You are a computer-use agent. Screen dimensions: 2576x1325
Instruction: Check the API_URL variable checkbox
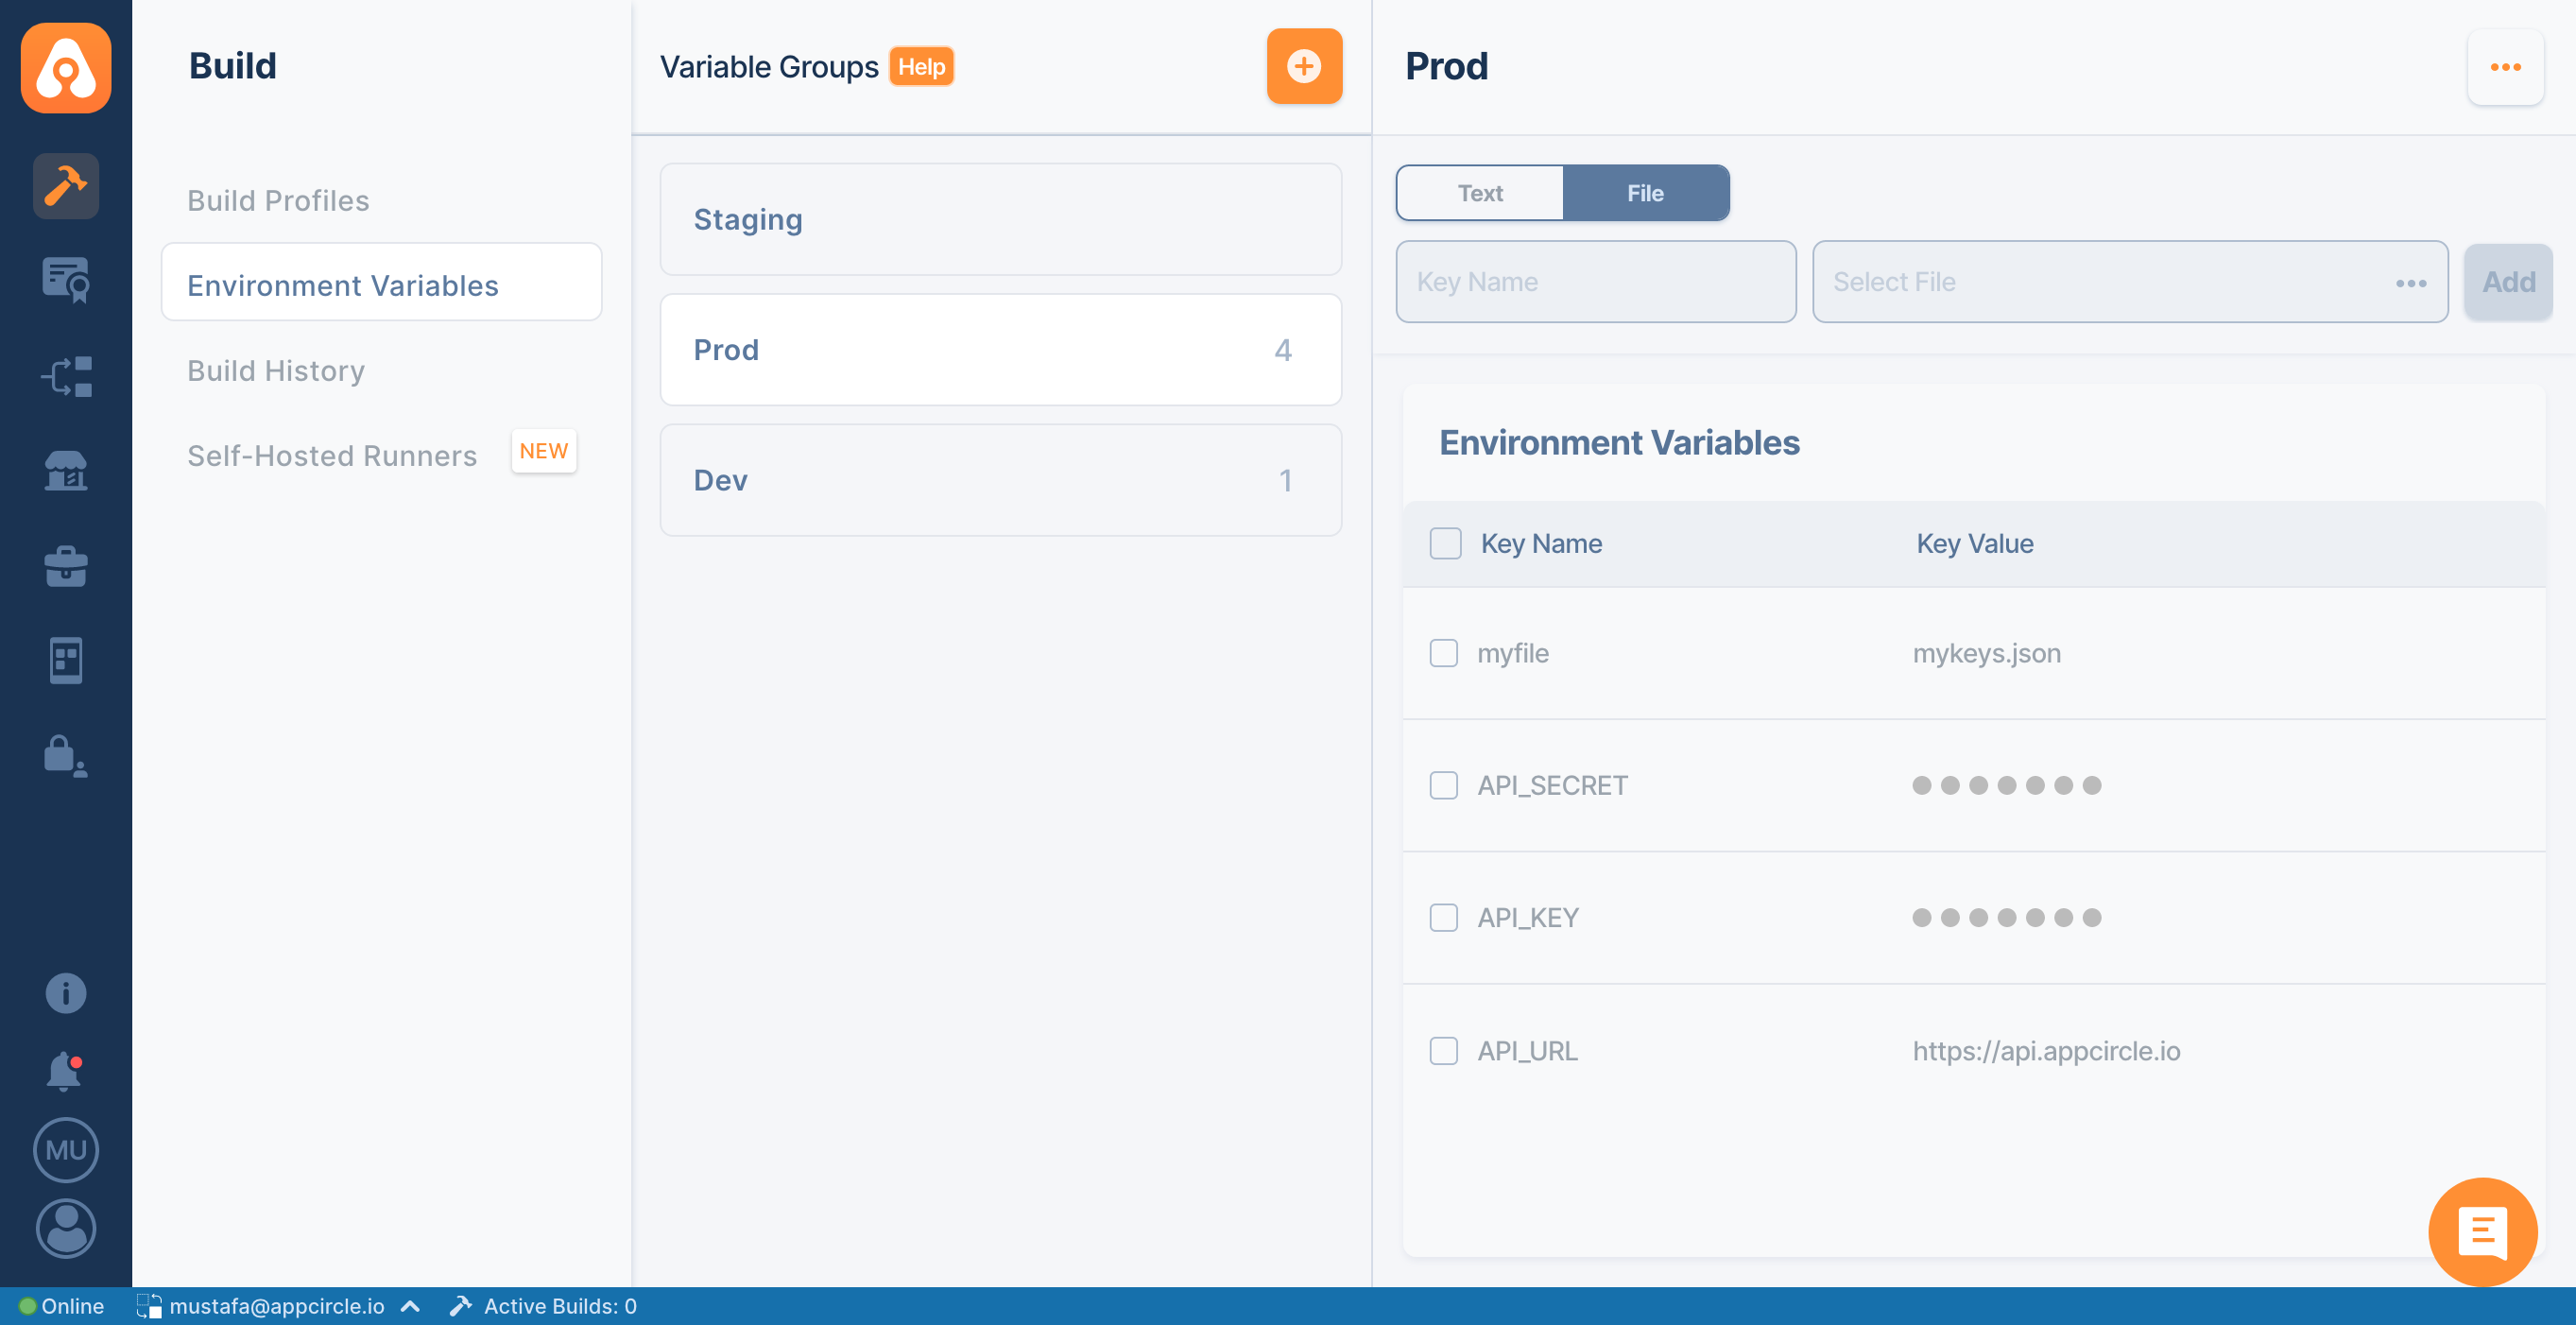click(1443, 1051)
